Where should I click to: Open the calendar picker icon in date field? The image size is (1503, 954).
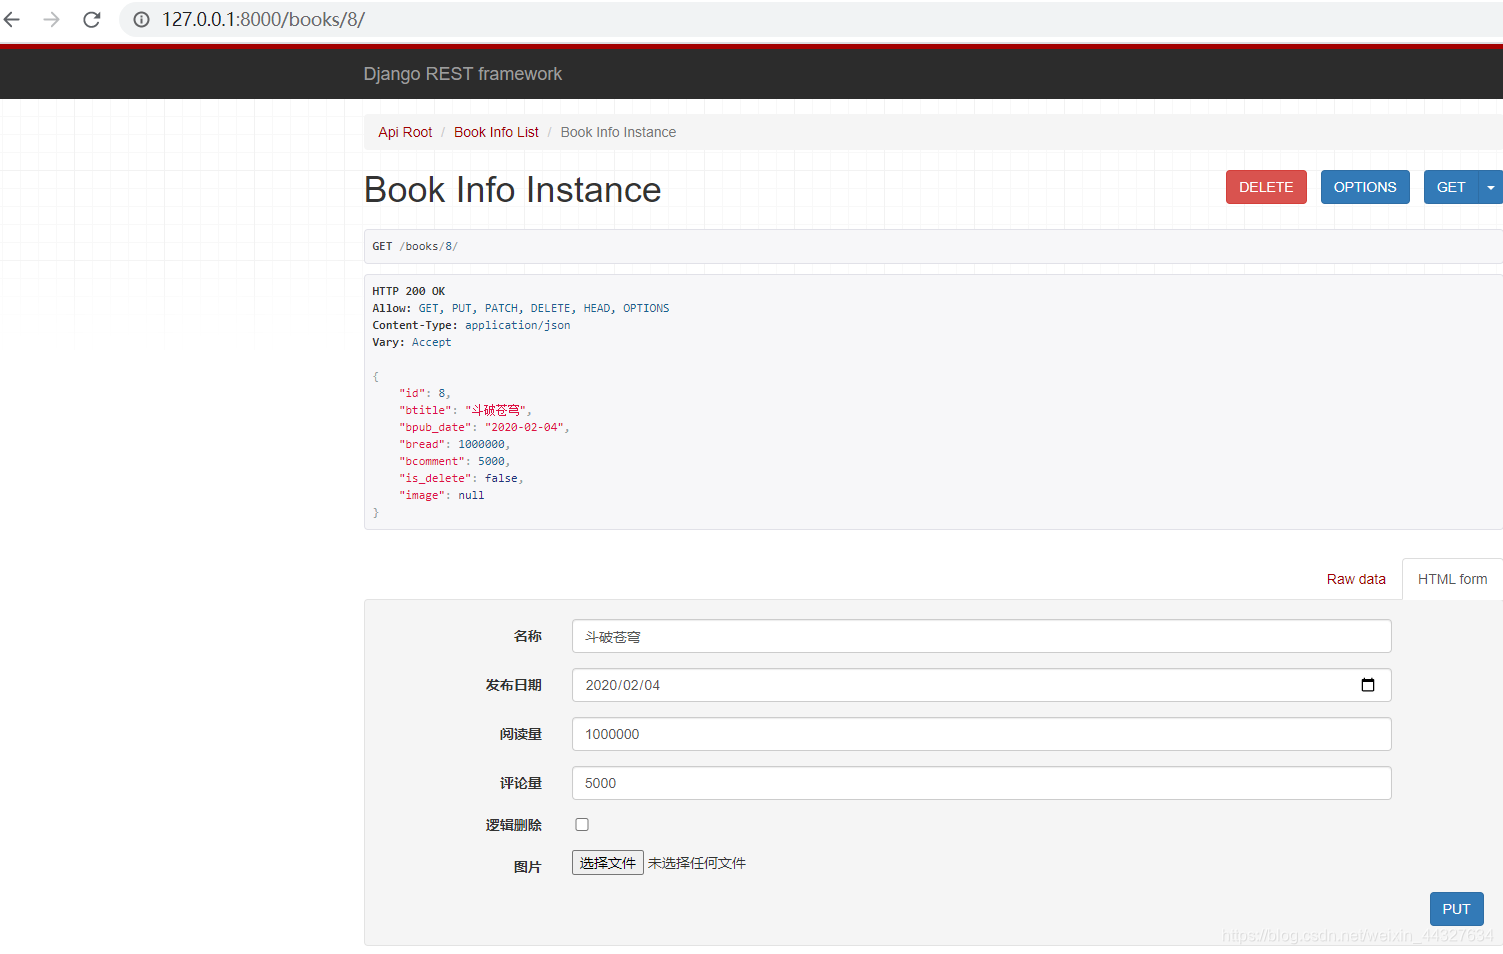1368,685
